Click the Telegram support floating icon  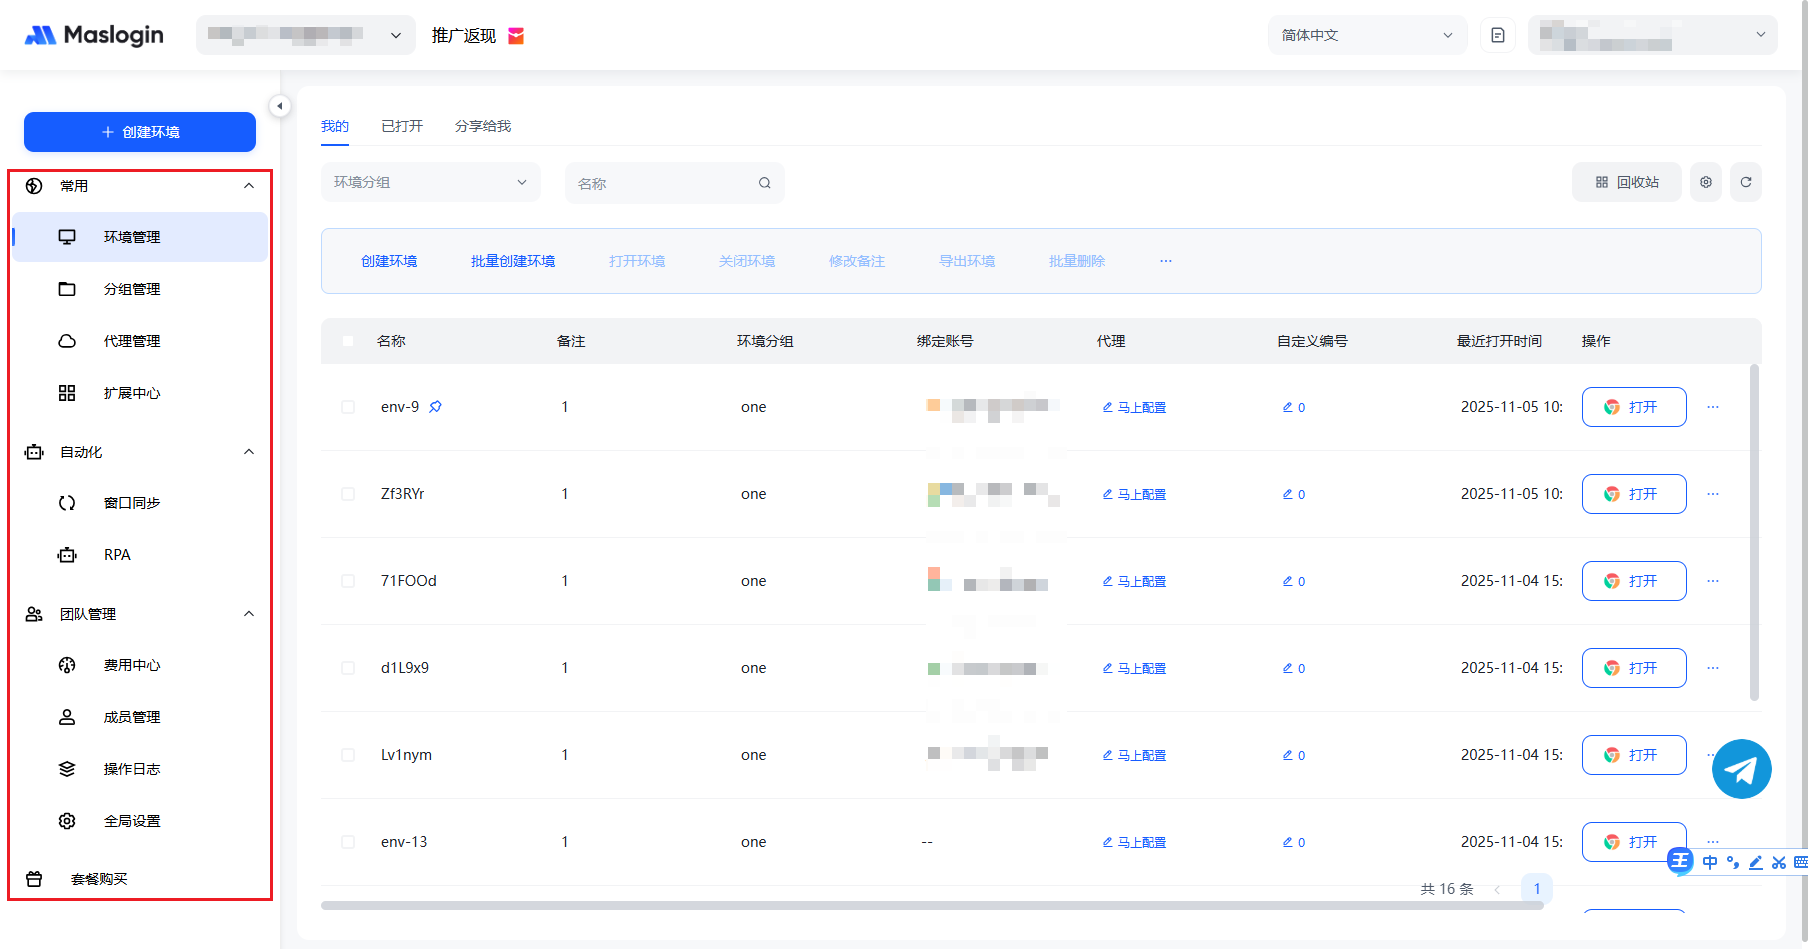1741,769
